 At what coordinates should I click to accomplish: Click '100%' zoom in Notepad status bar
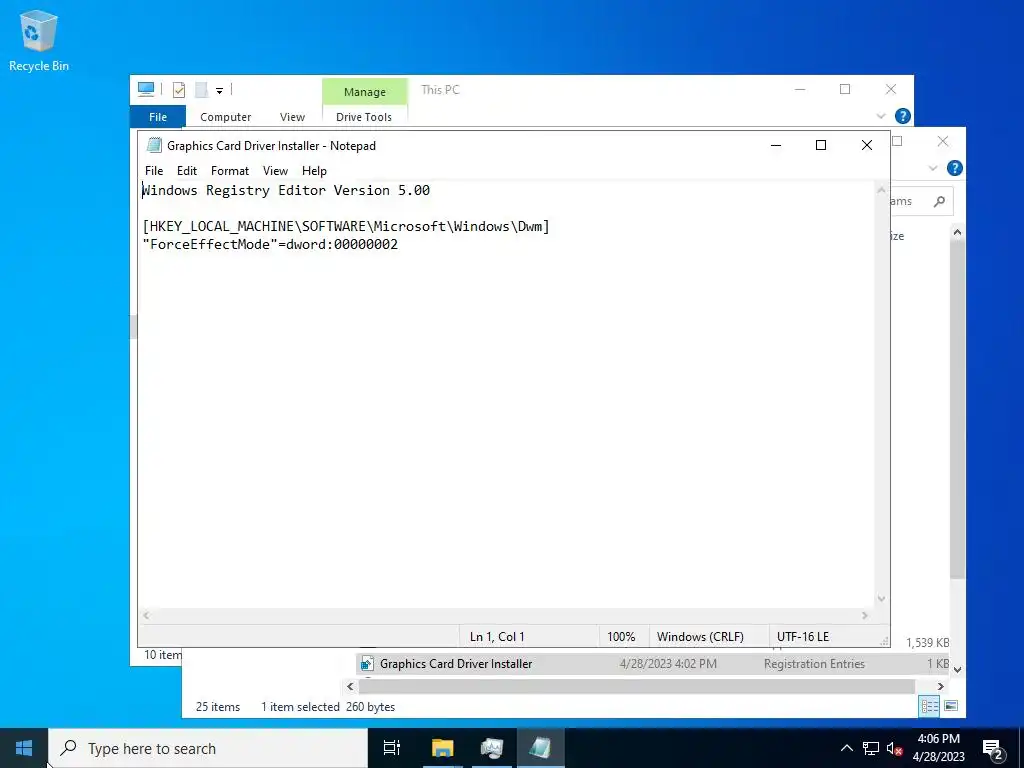[621, 637]
